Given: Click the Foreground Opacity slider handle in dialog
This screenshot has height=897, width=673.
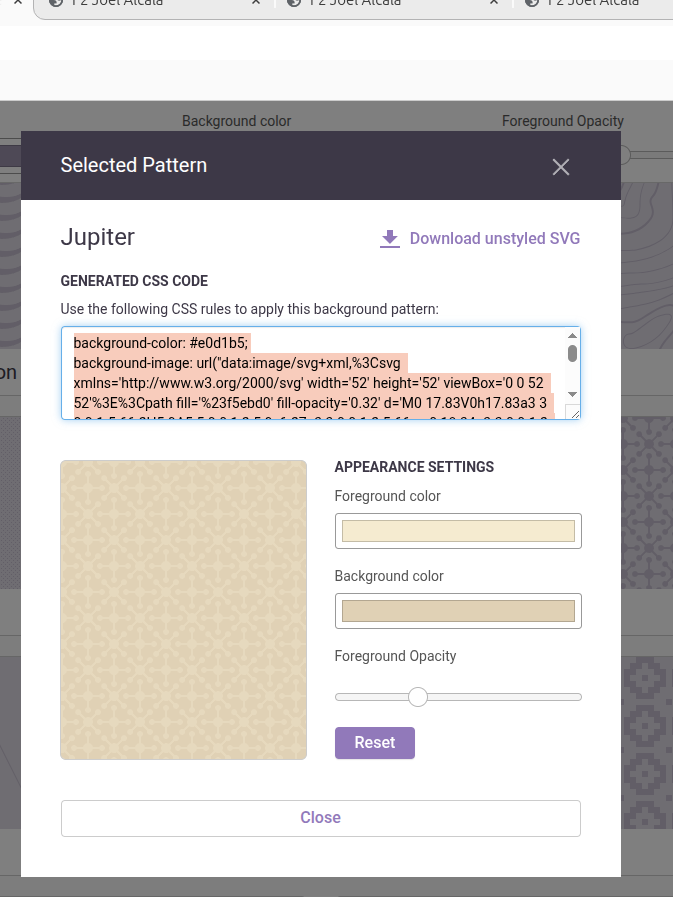Looking at the screenshot, I should pyautogui.click(x=418, y=697).
